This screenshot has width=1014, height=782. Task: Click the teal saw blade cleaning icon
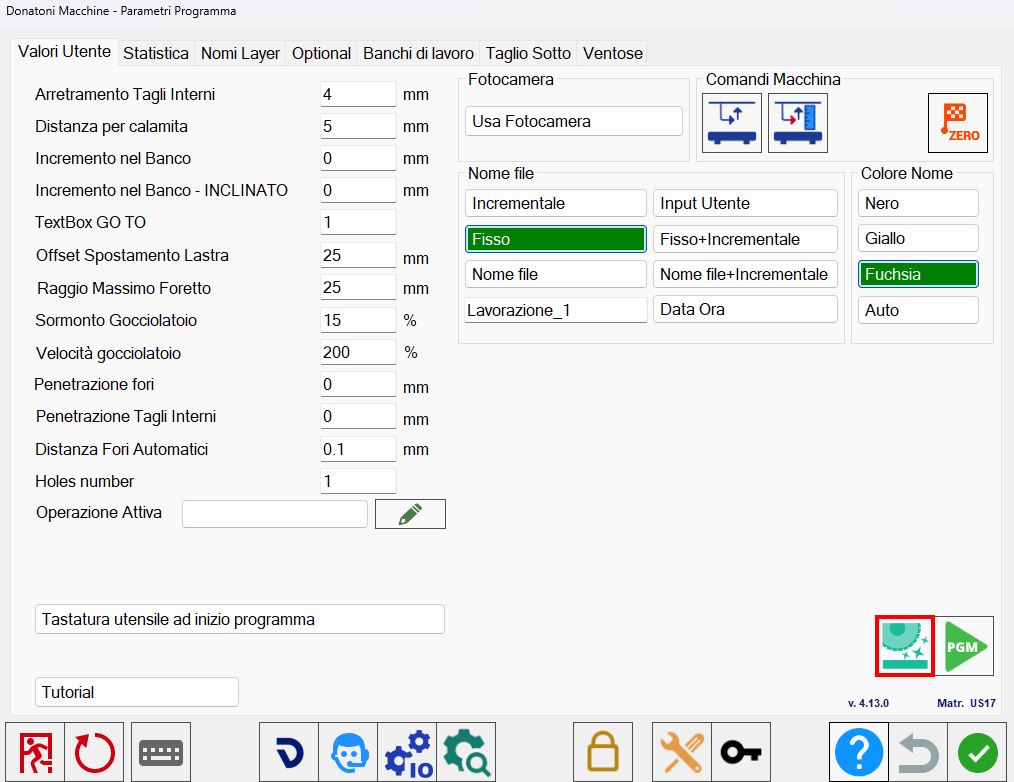coord(905,646)
